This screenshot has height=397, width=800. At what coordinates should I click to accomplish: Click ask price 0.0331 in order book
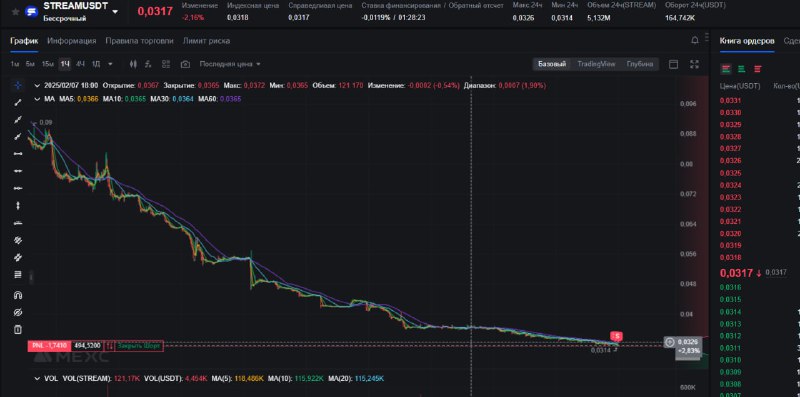pyautogui.click(x=730, y=101)
